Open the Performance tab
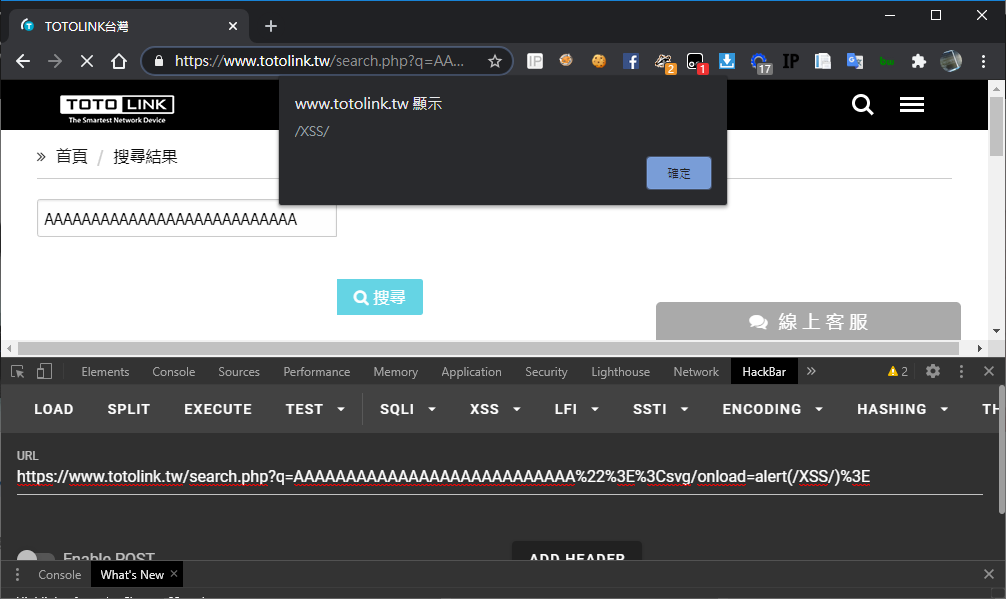Image resolution: width=1006 pixels, height=599 pixels. tap(317, 371)
